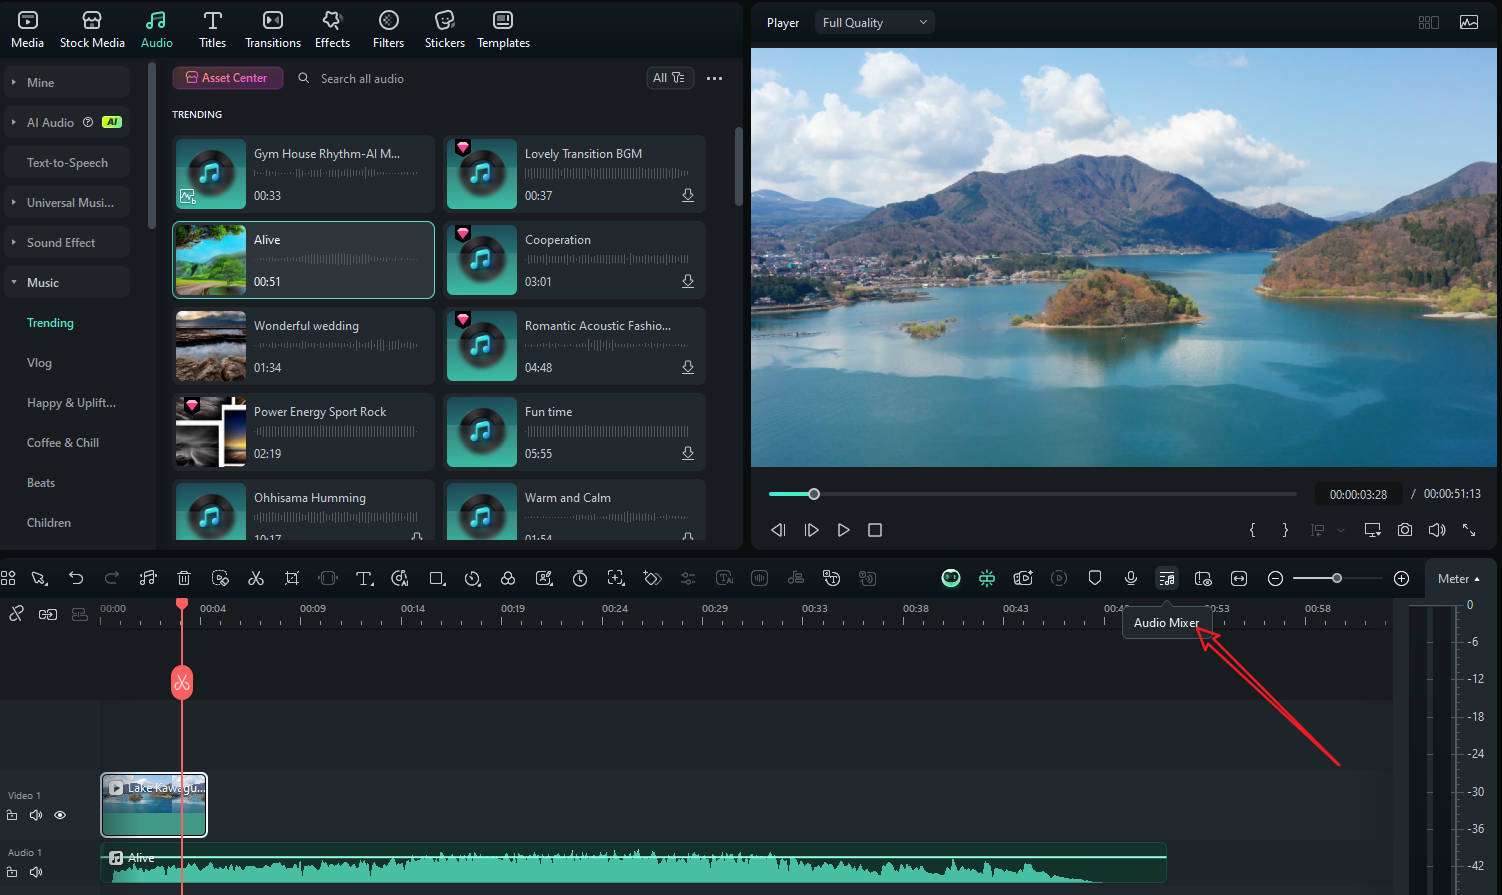Lock the Video 1 track
The width and height of the screenshot is (1502, 895).
click(12, 815)
